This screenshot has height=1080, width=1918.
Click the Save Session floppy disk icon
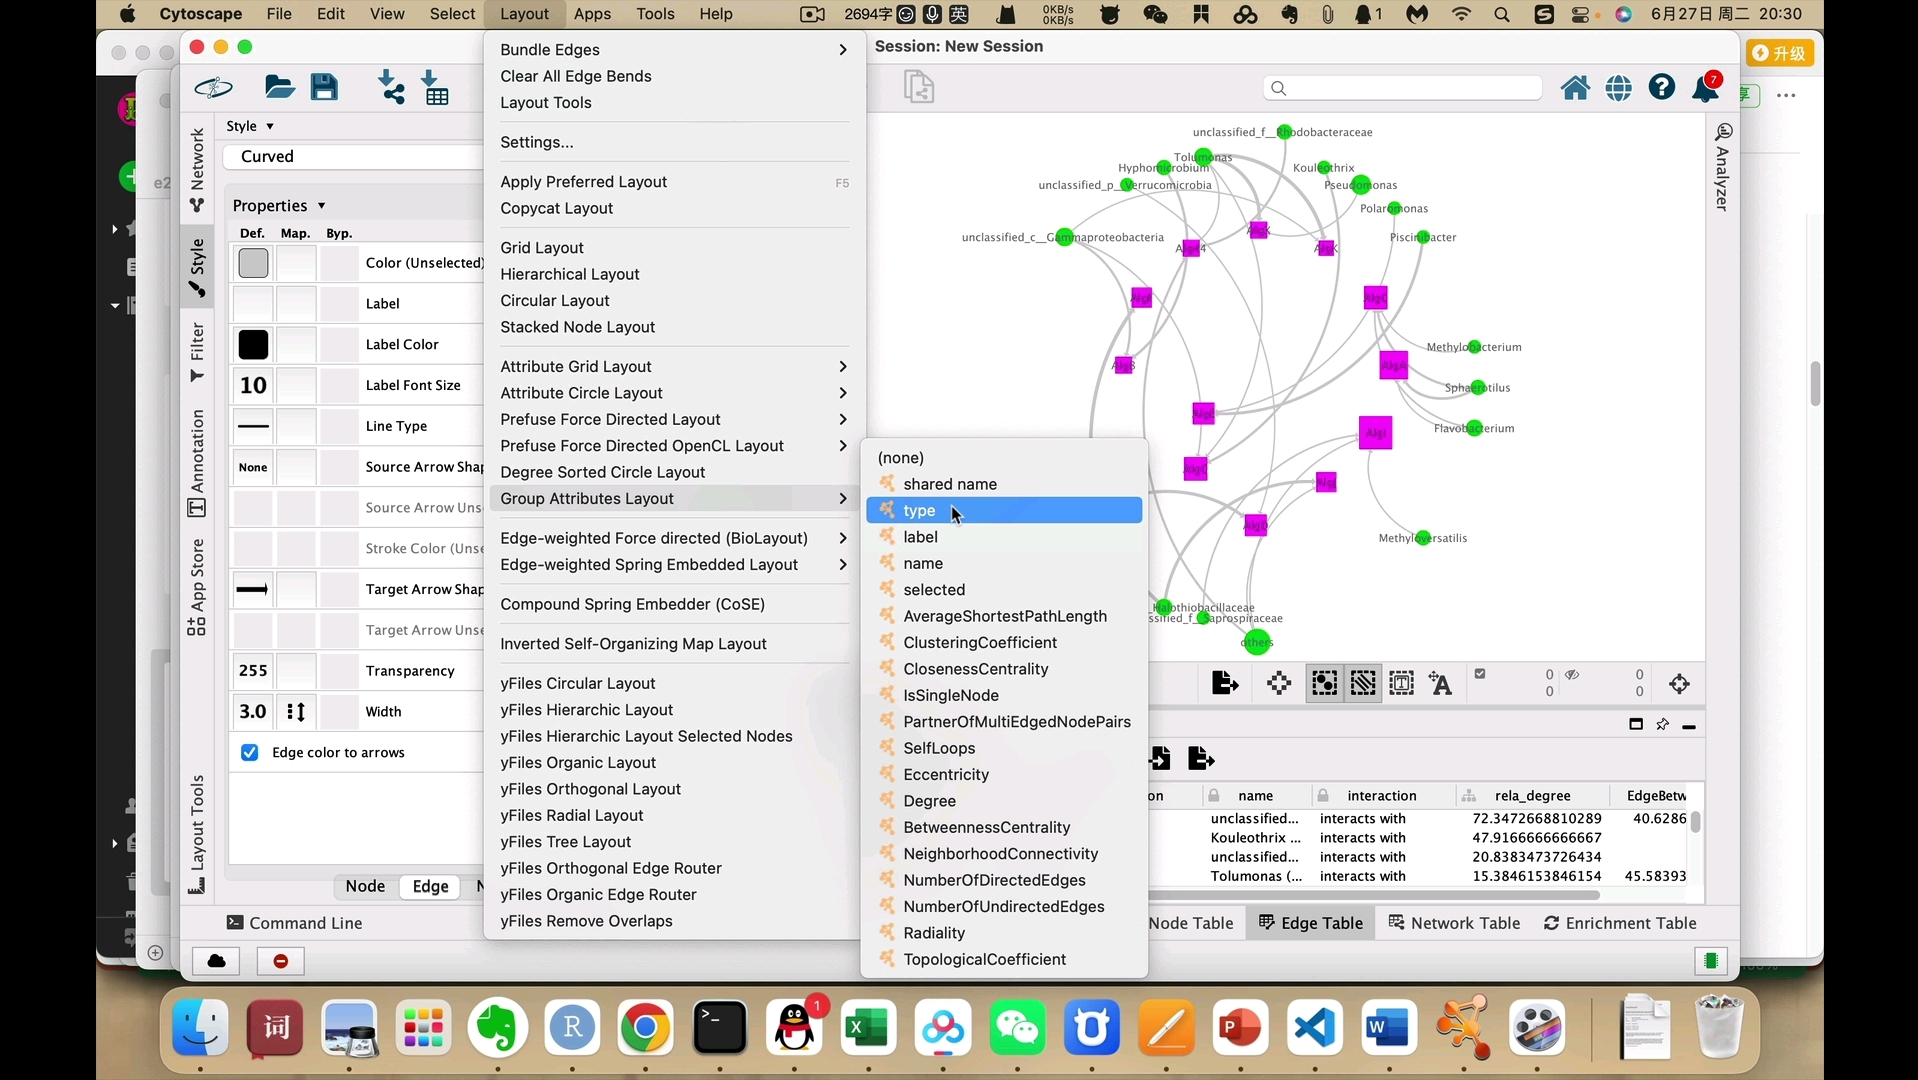click(324, 88)
